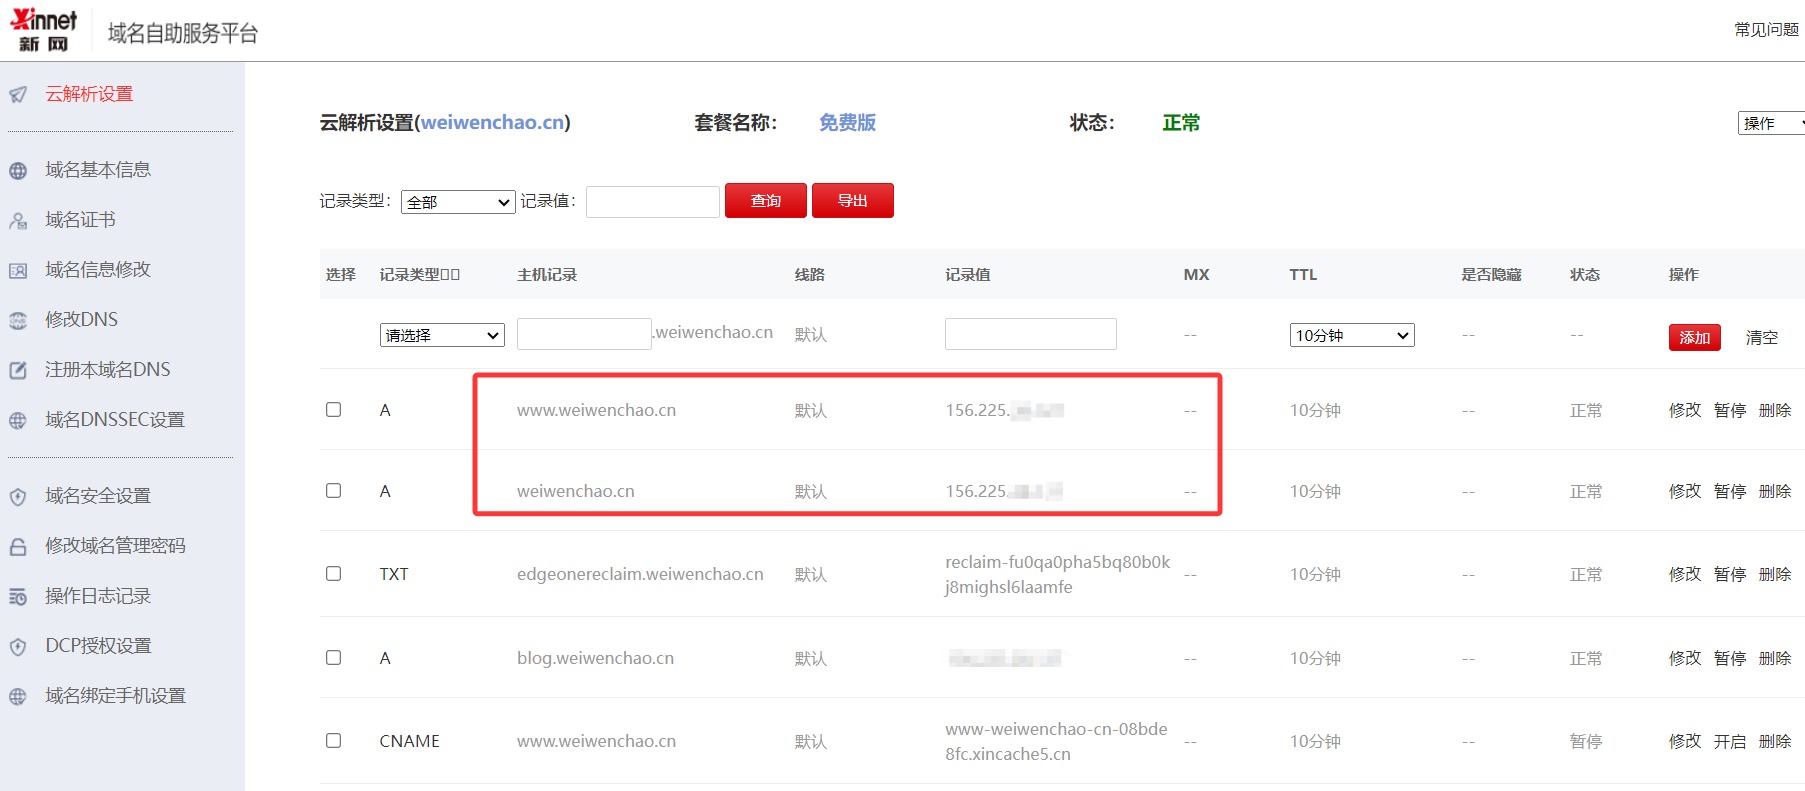Click 修改 for A record www.weiwenchao.cn
Image resolution: width=1805 pixels, height=791 pixels.
point(1685,410)
